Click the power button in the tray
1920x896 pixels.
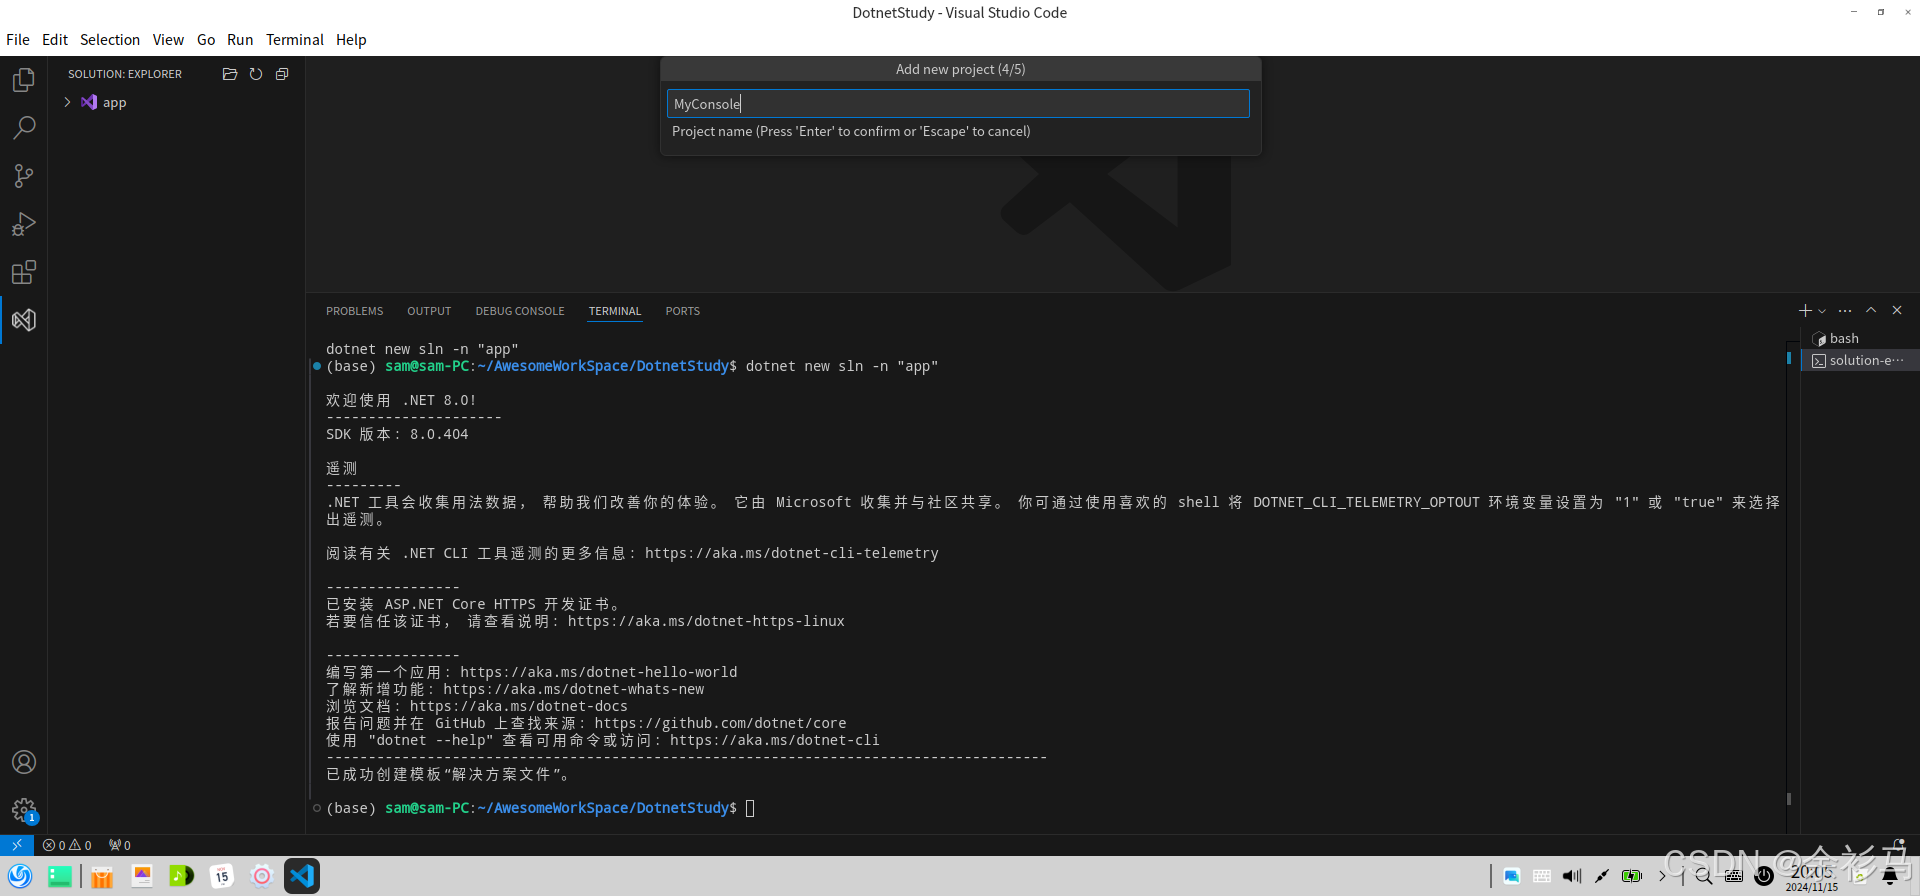tap(1764, 876)
